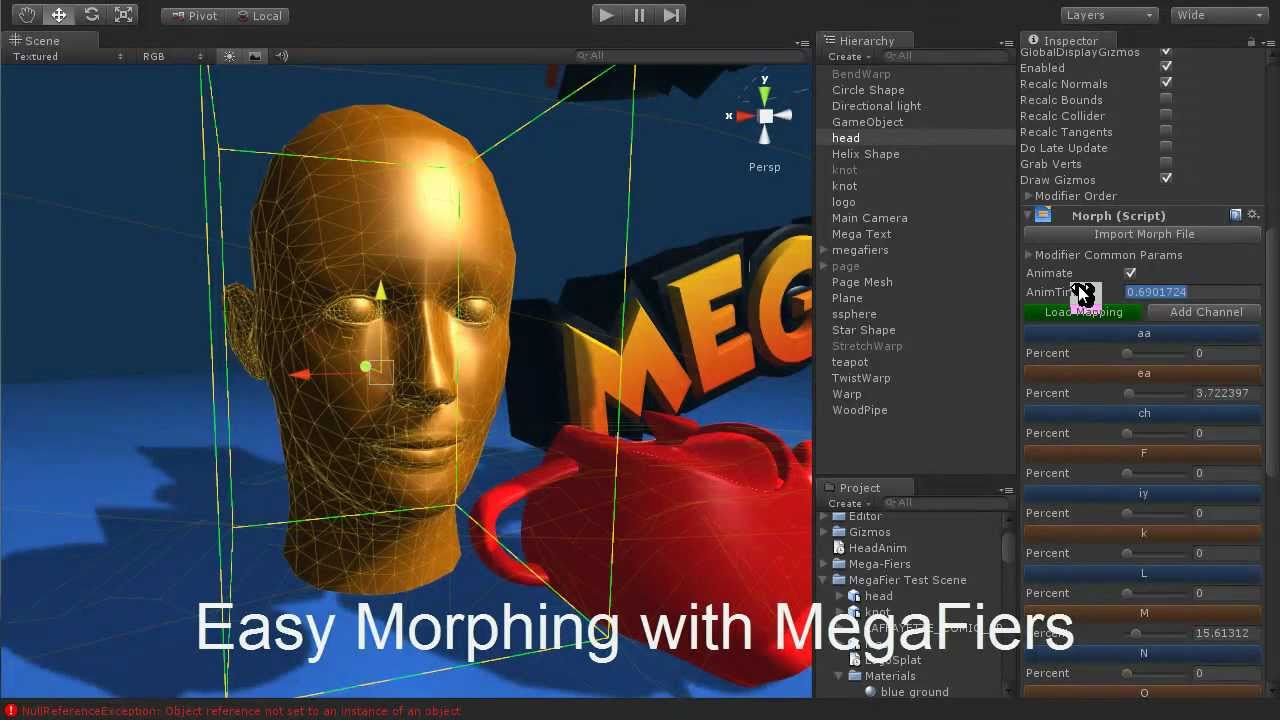The height and width of the screenshot is (720, 1280).
Task: Click the 'aa' channel percent slider
Action: pyautogui.click(x=1156, y=353)
